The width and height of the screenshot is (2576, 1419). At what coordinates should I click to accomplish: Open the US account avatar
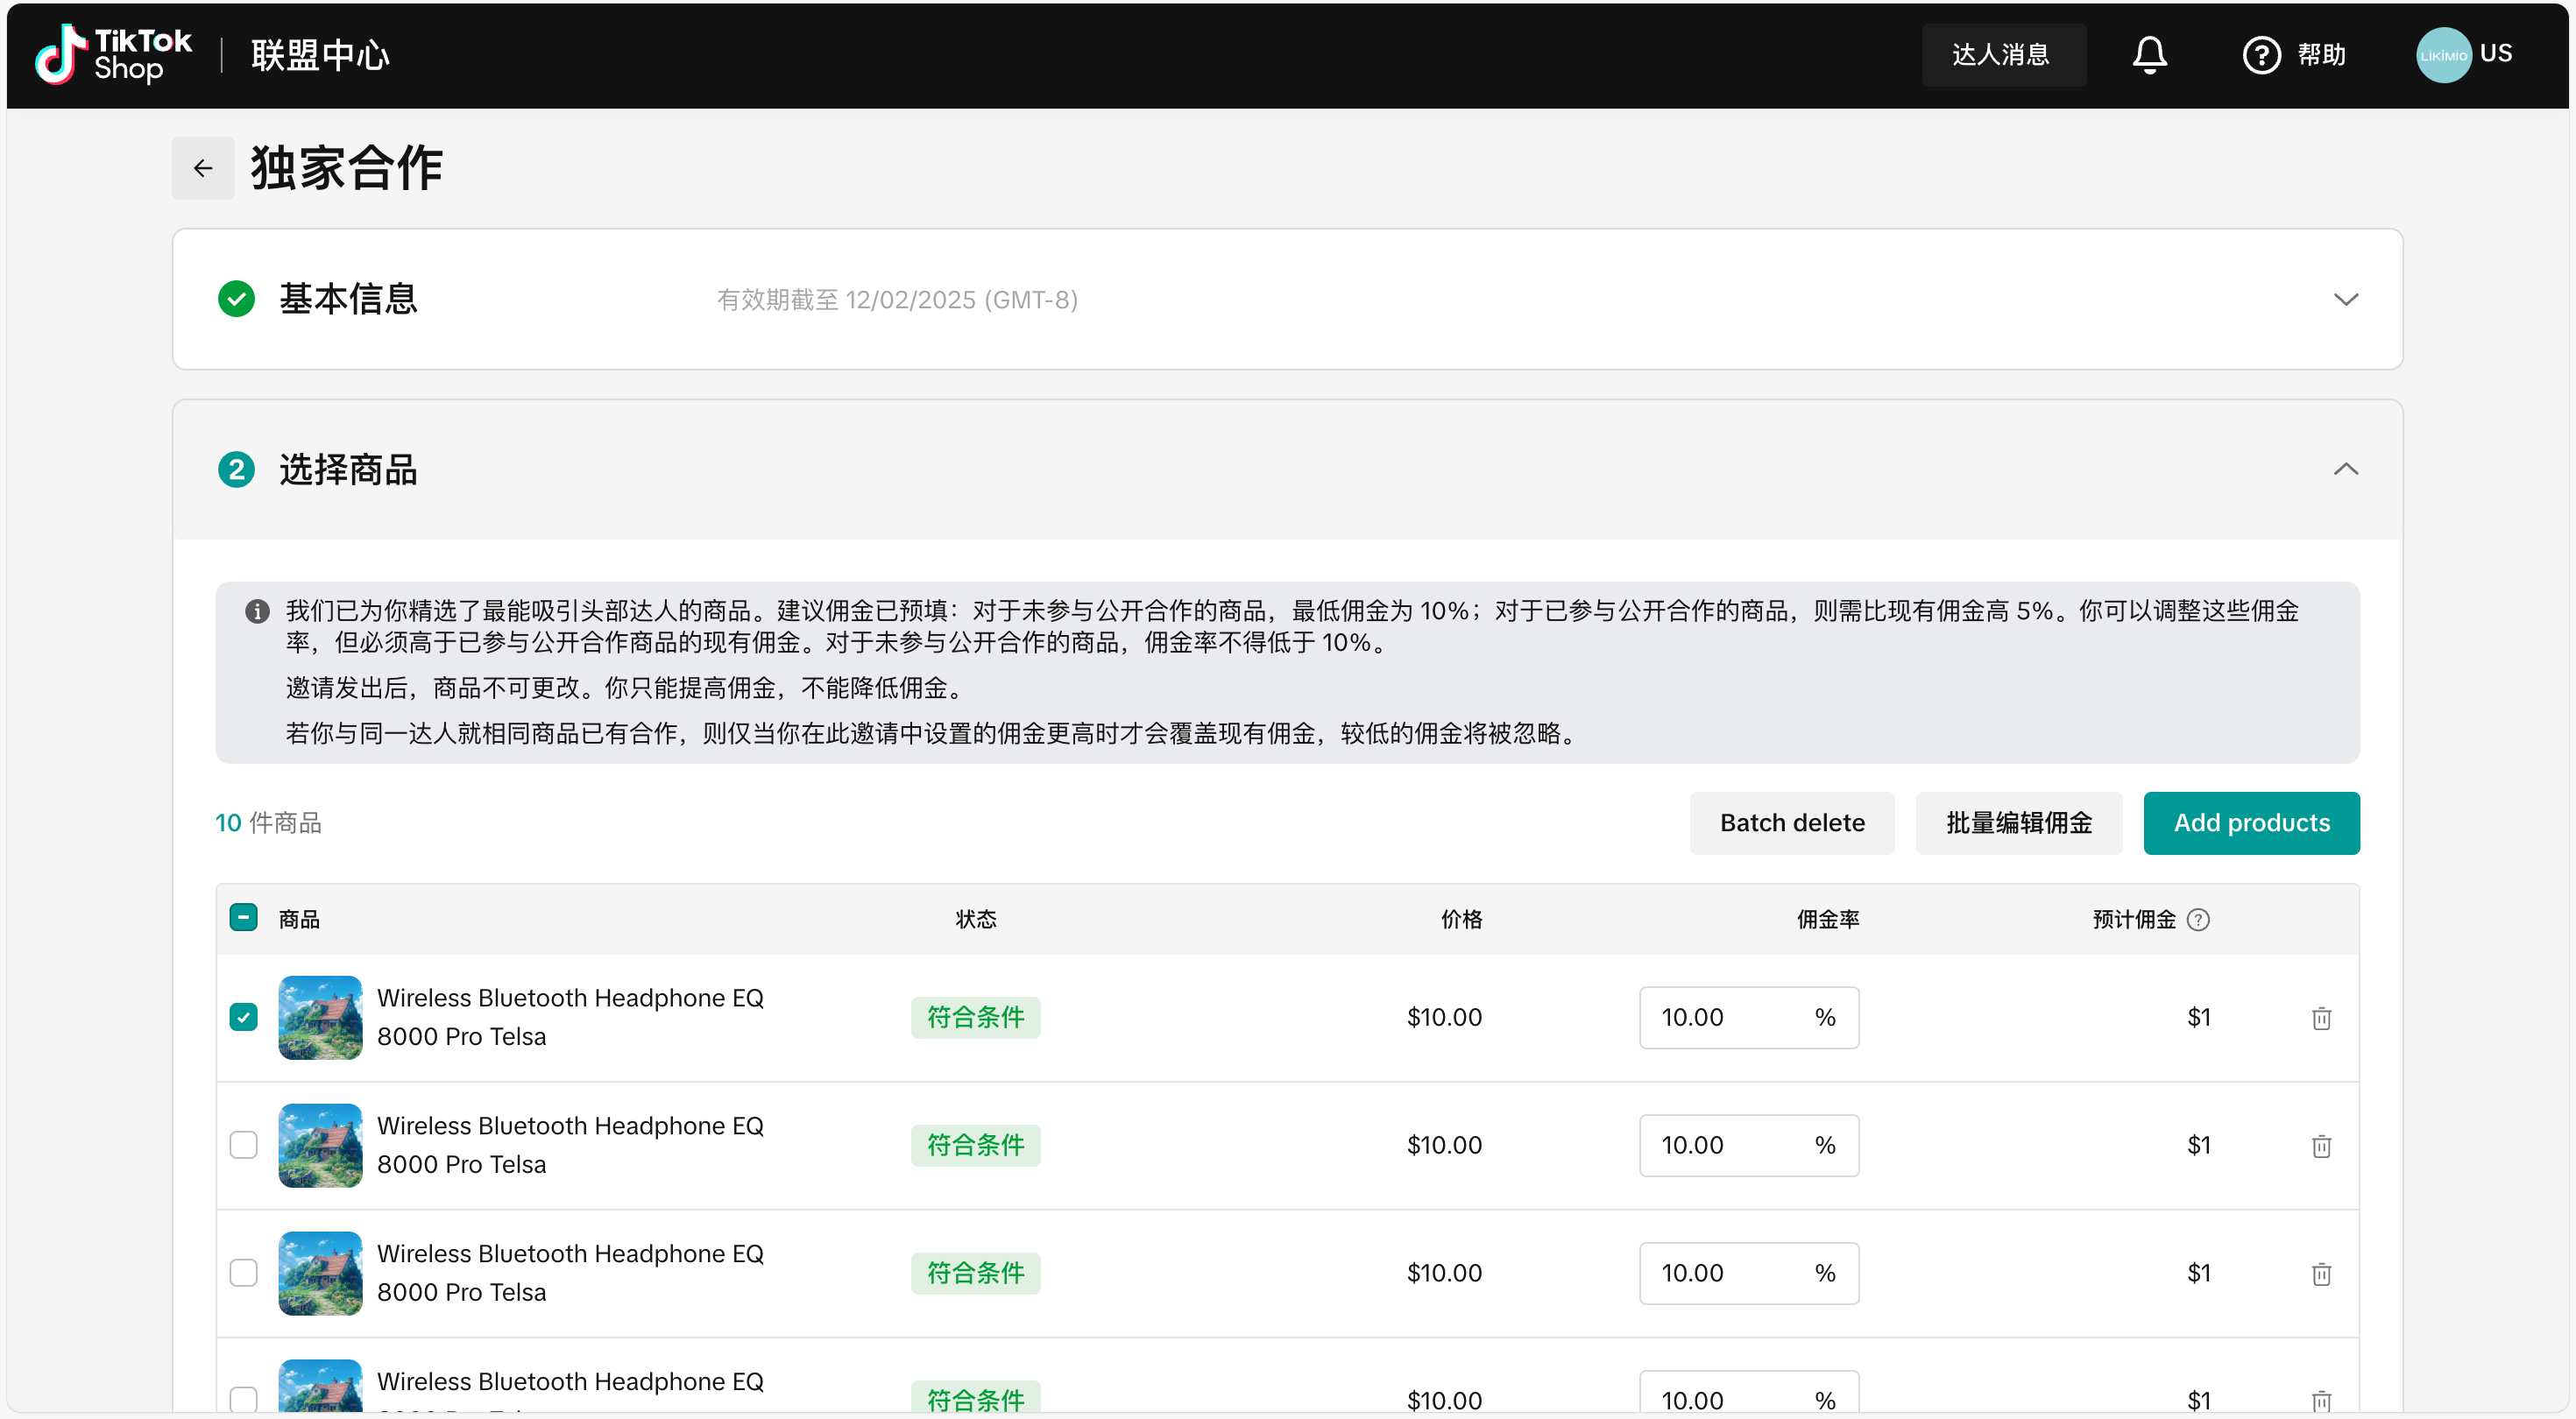2442,55
